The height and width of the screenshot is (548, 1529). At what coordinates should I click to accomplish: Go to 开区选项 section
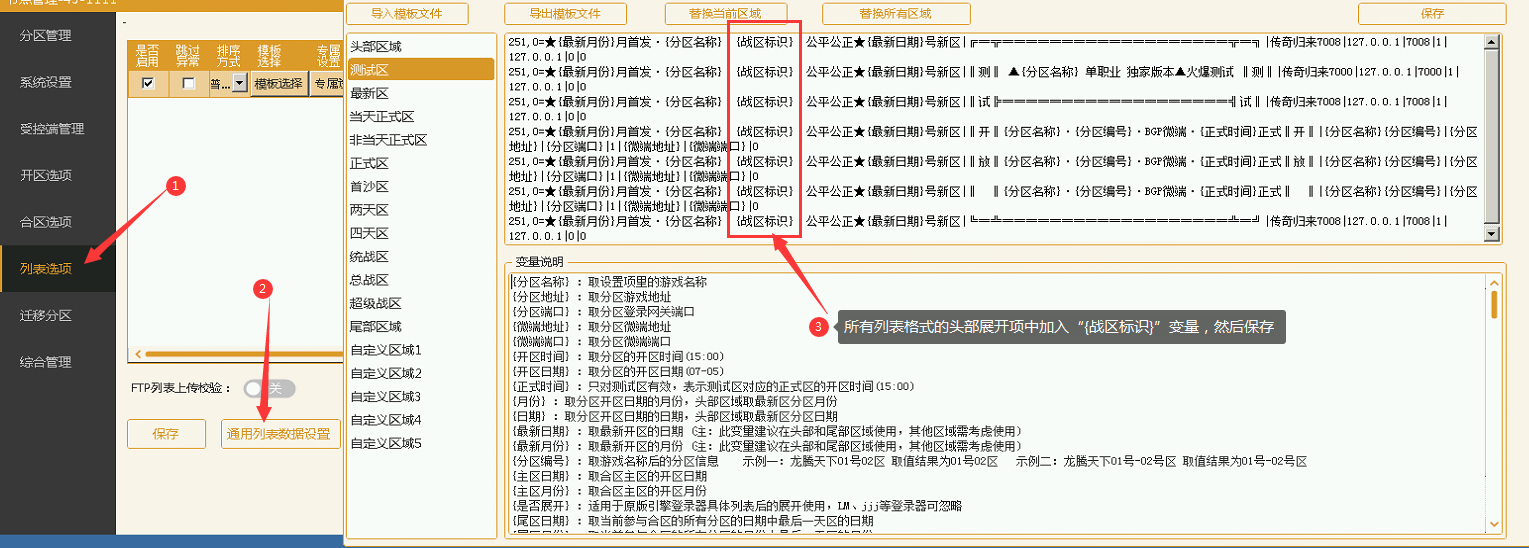coord(46,175)
